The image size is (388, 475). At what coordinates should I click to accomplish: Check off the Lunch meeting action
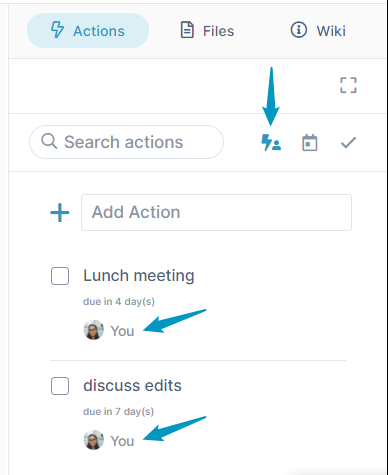pos(60,276)
